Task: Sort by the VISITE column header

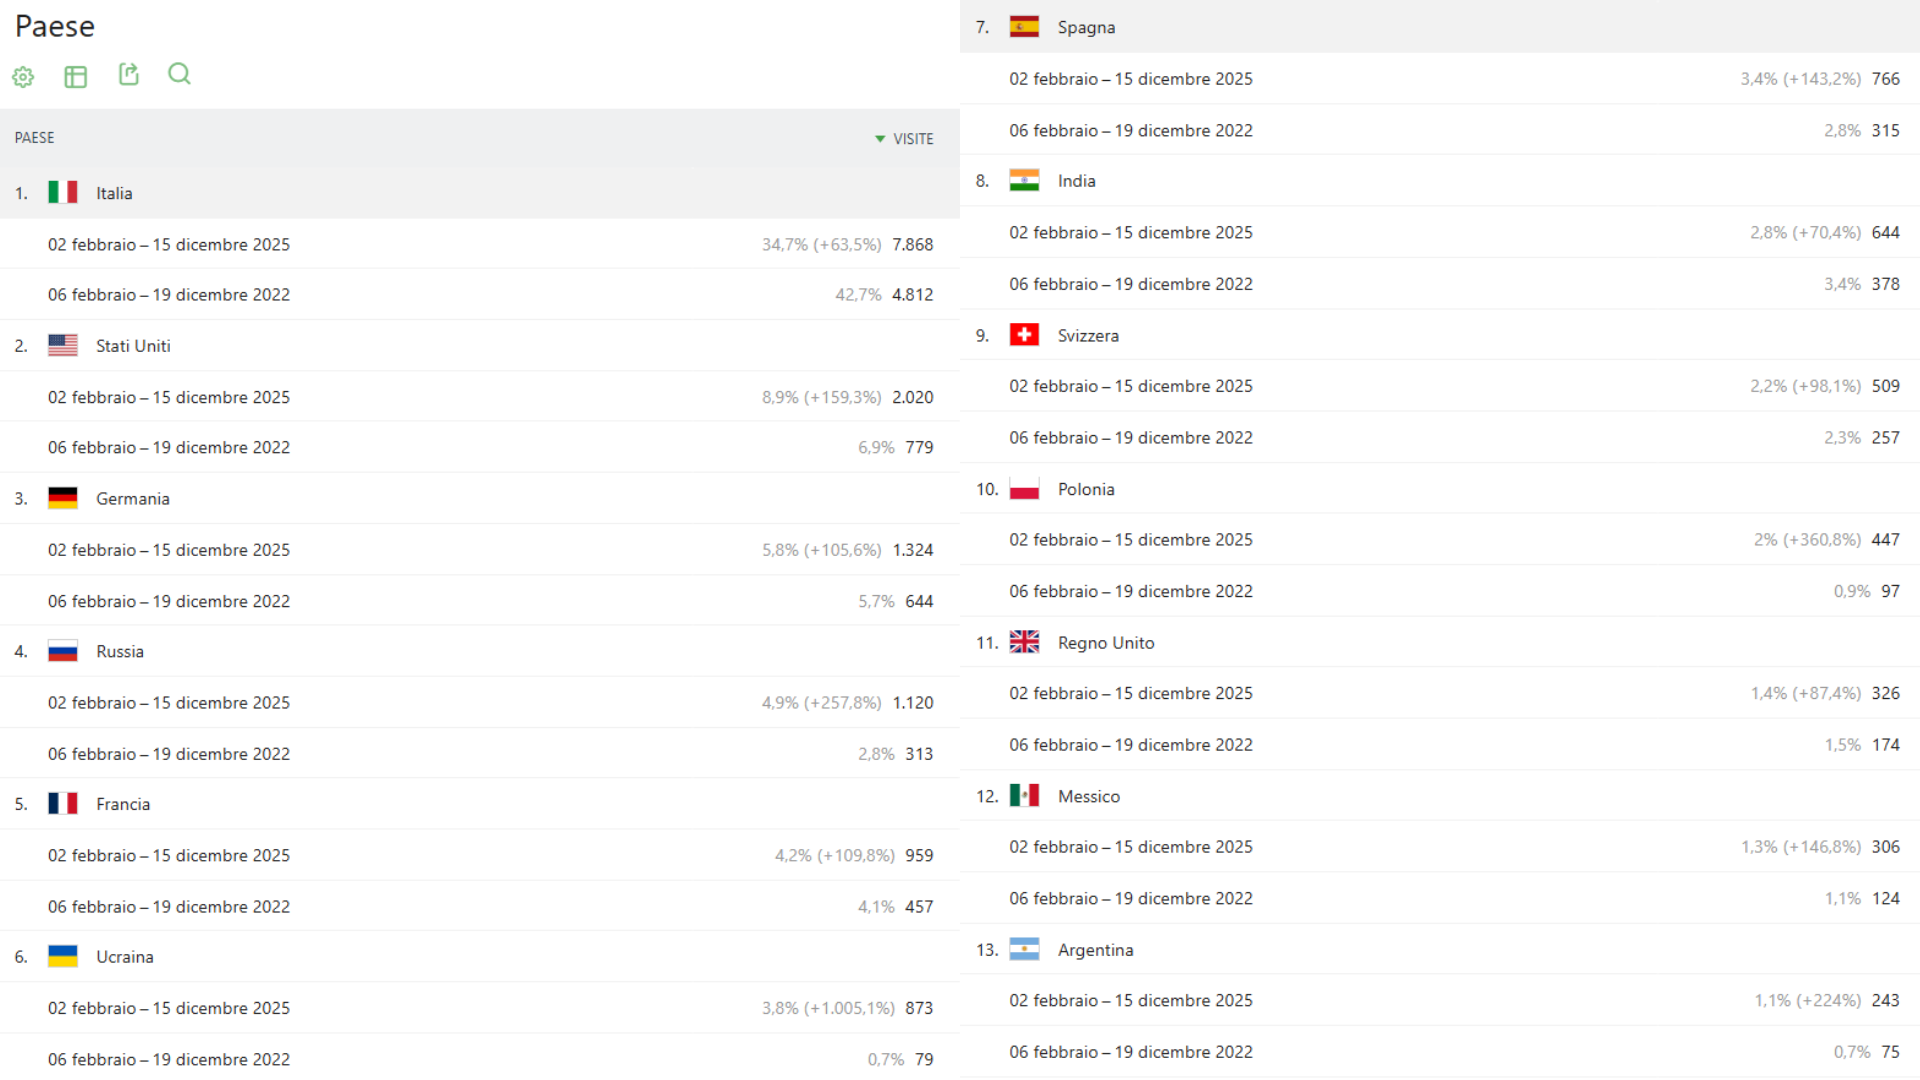Action: [x=913, y=139]
